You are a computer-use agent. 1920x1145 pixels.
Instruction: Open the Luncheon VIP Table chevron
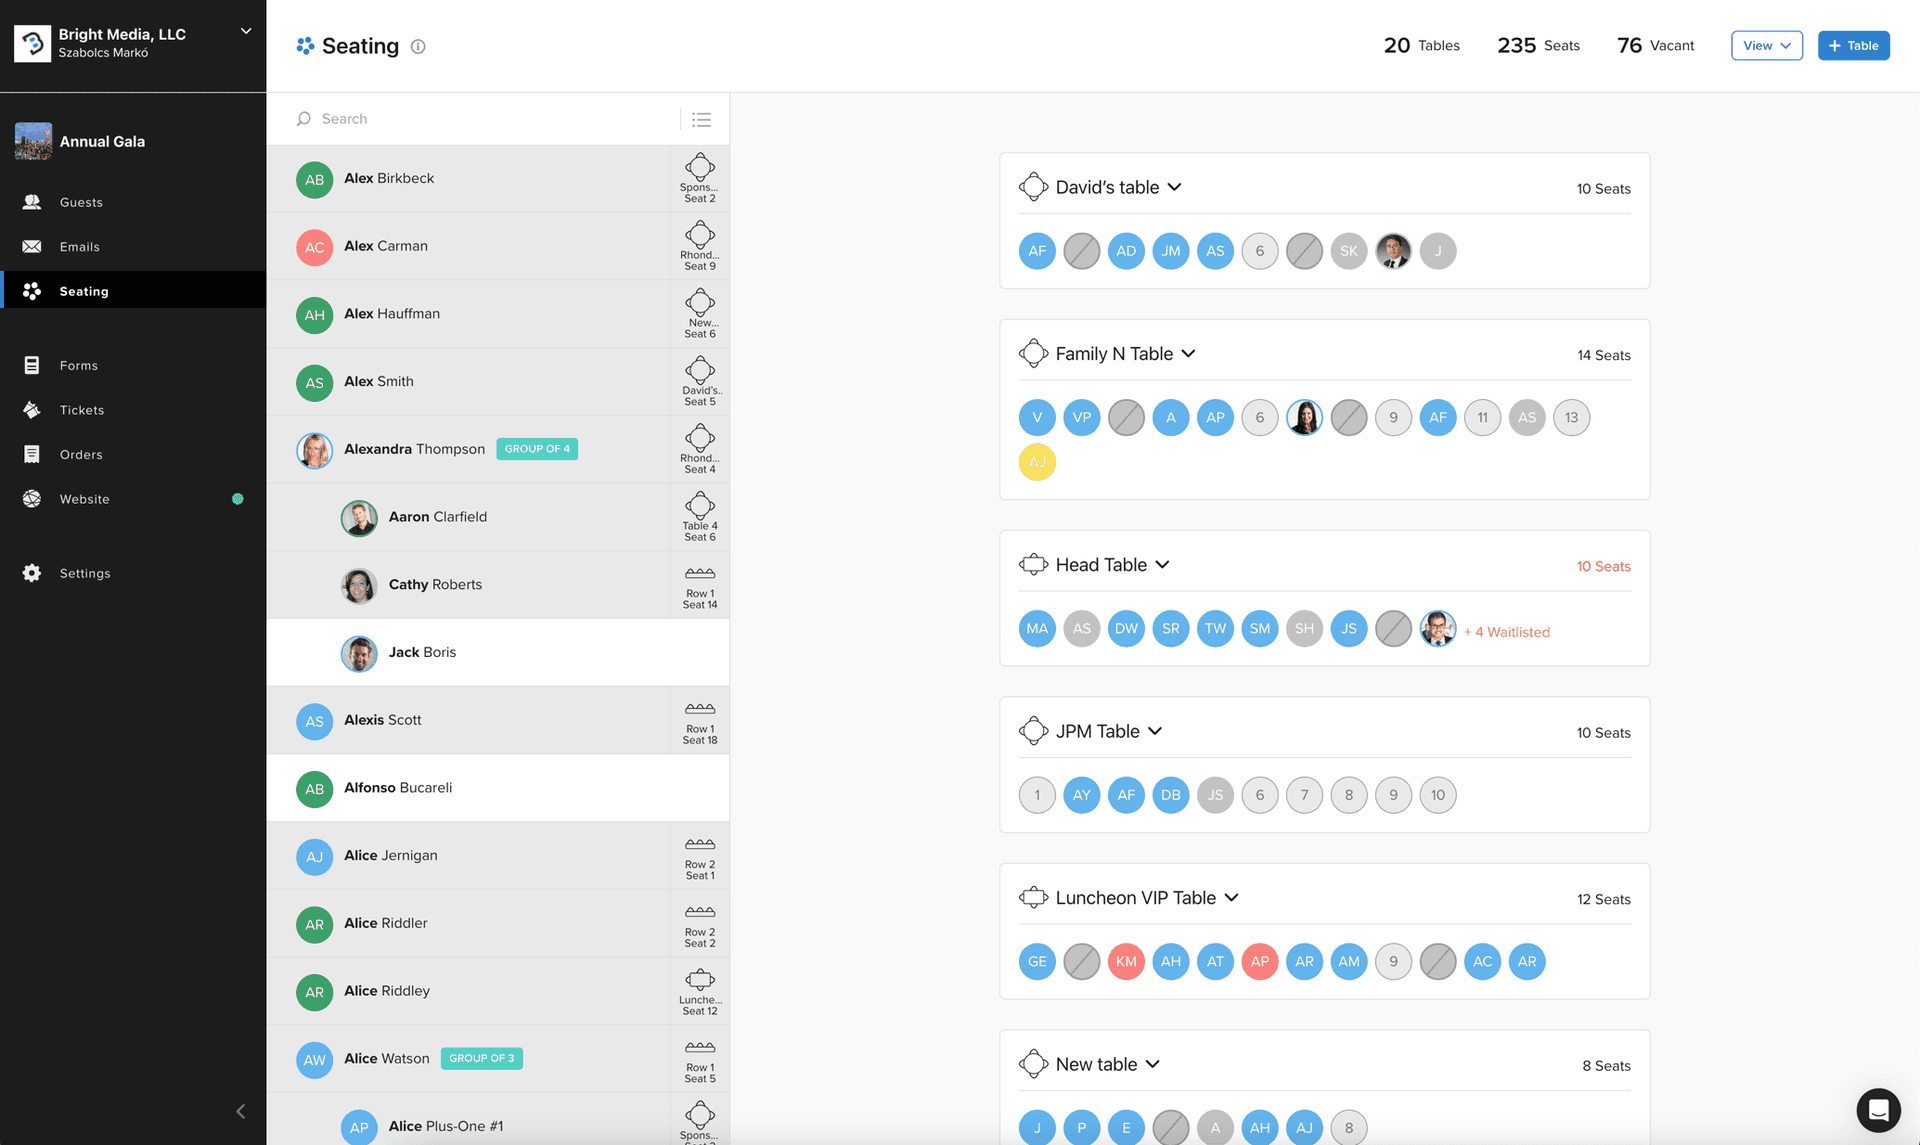(x=1232, y=898)
